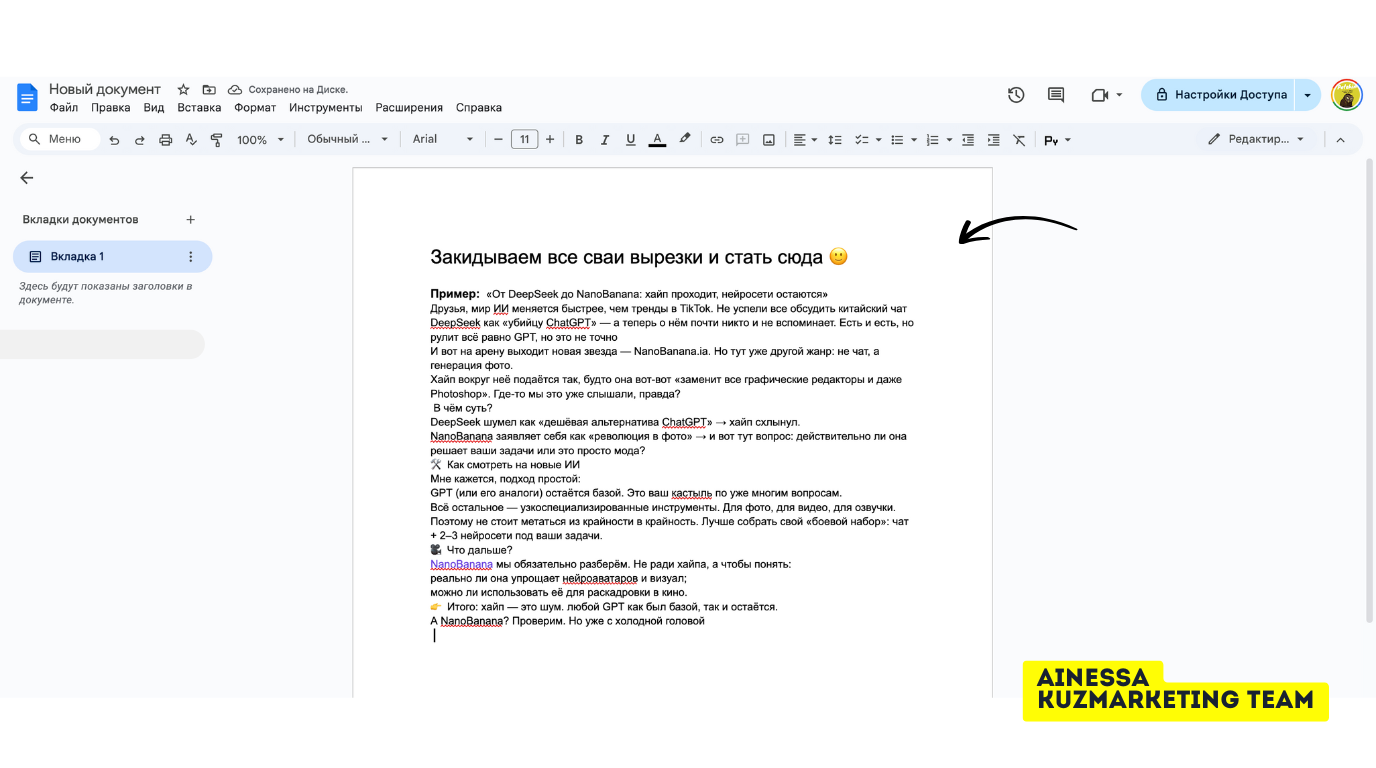This screenshot has width=1376, height=768.
Task: Open the Google Docs home icon
Action: point(27,97)
